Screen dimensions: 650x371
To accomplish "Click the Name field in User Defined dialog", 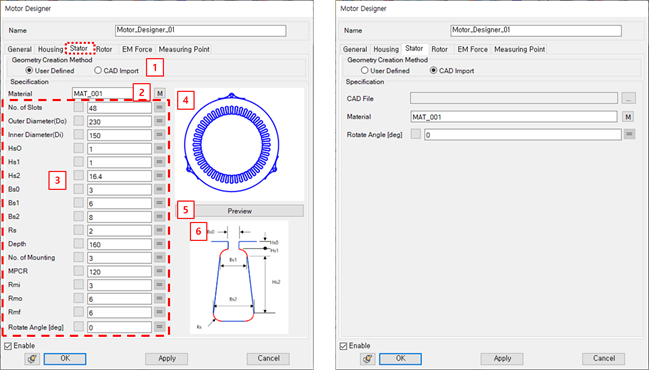I will (x=201, y=30).
